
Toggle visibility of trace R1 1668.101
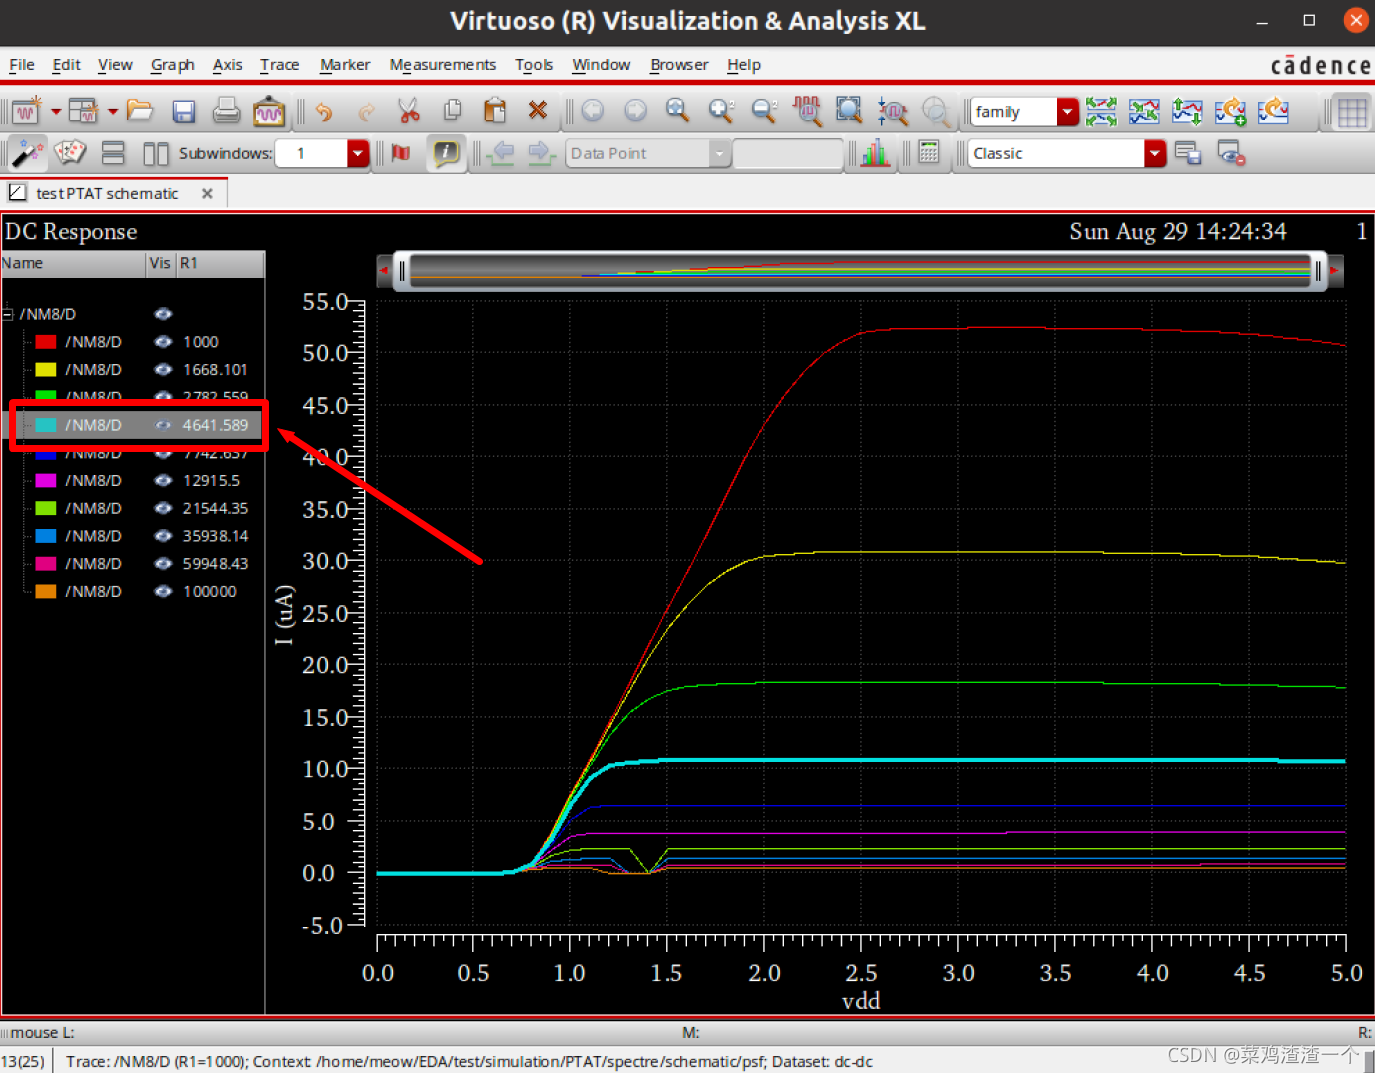coord(163,370)
